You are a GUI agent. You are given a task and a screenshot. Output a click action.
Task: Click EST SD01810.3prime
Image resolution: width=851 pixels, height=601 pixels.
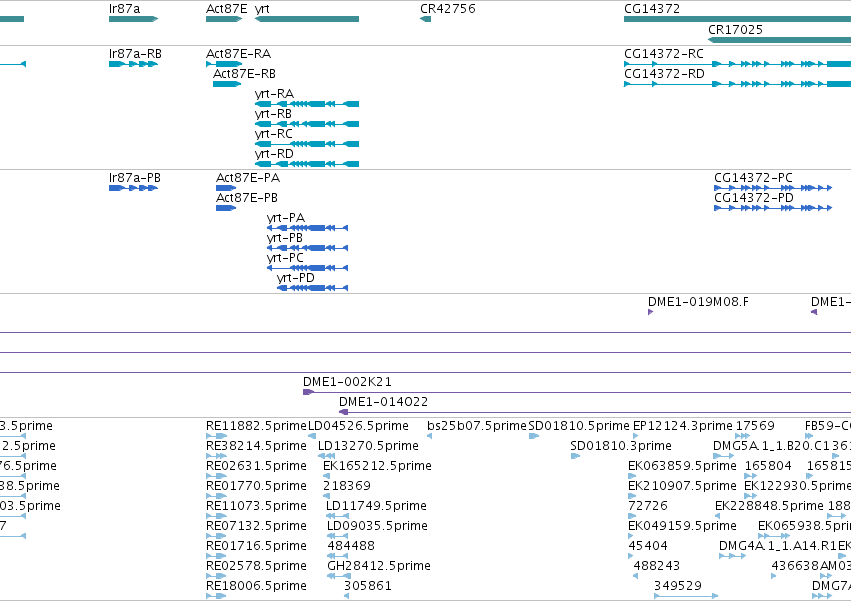575,456
